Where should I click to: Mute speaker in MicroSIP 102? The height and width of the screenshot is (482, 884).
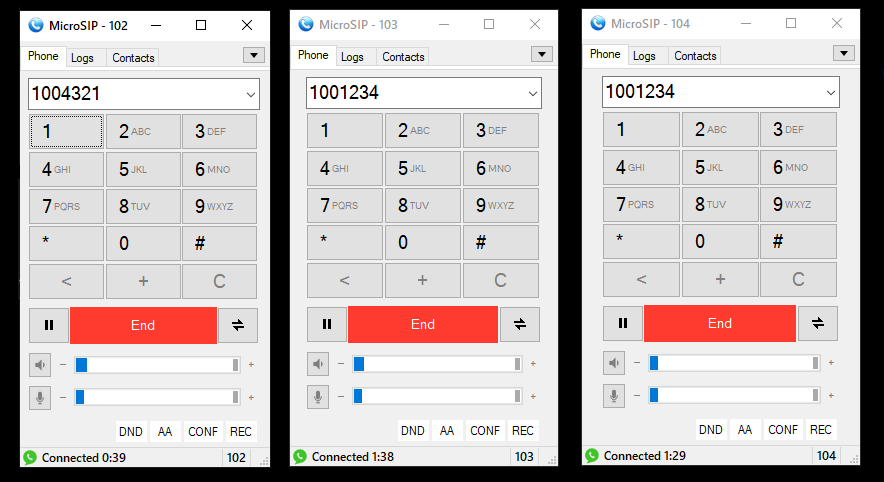tap(40, 365)
